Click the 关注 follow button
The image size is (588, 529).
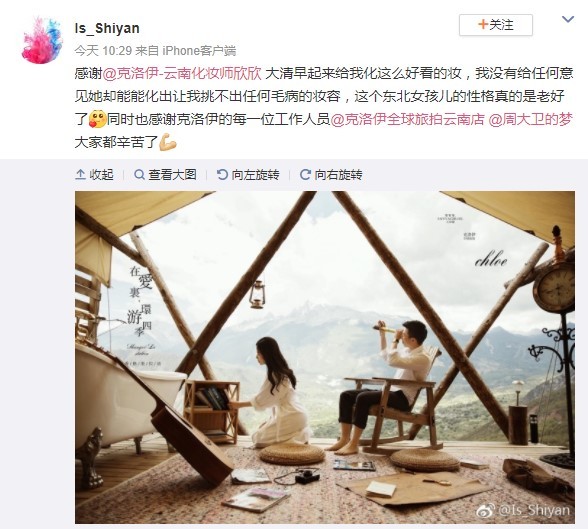[496, 25]
